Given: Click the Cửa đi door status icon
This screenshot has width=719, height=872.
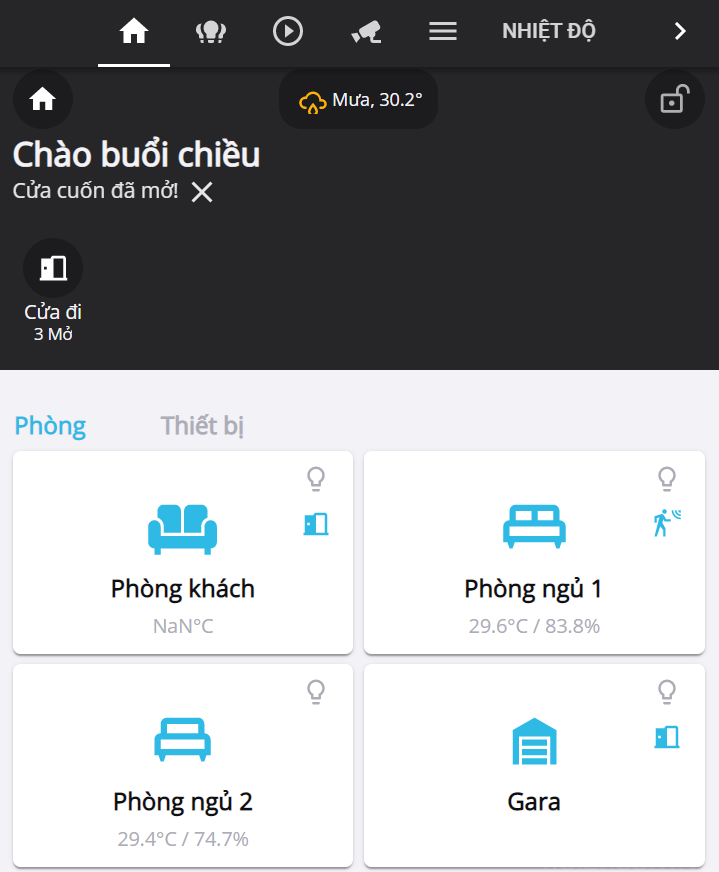Looking at the screenshot, I should pyautogui.click(x=53, y=268).
